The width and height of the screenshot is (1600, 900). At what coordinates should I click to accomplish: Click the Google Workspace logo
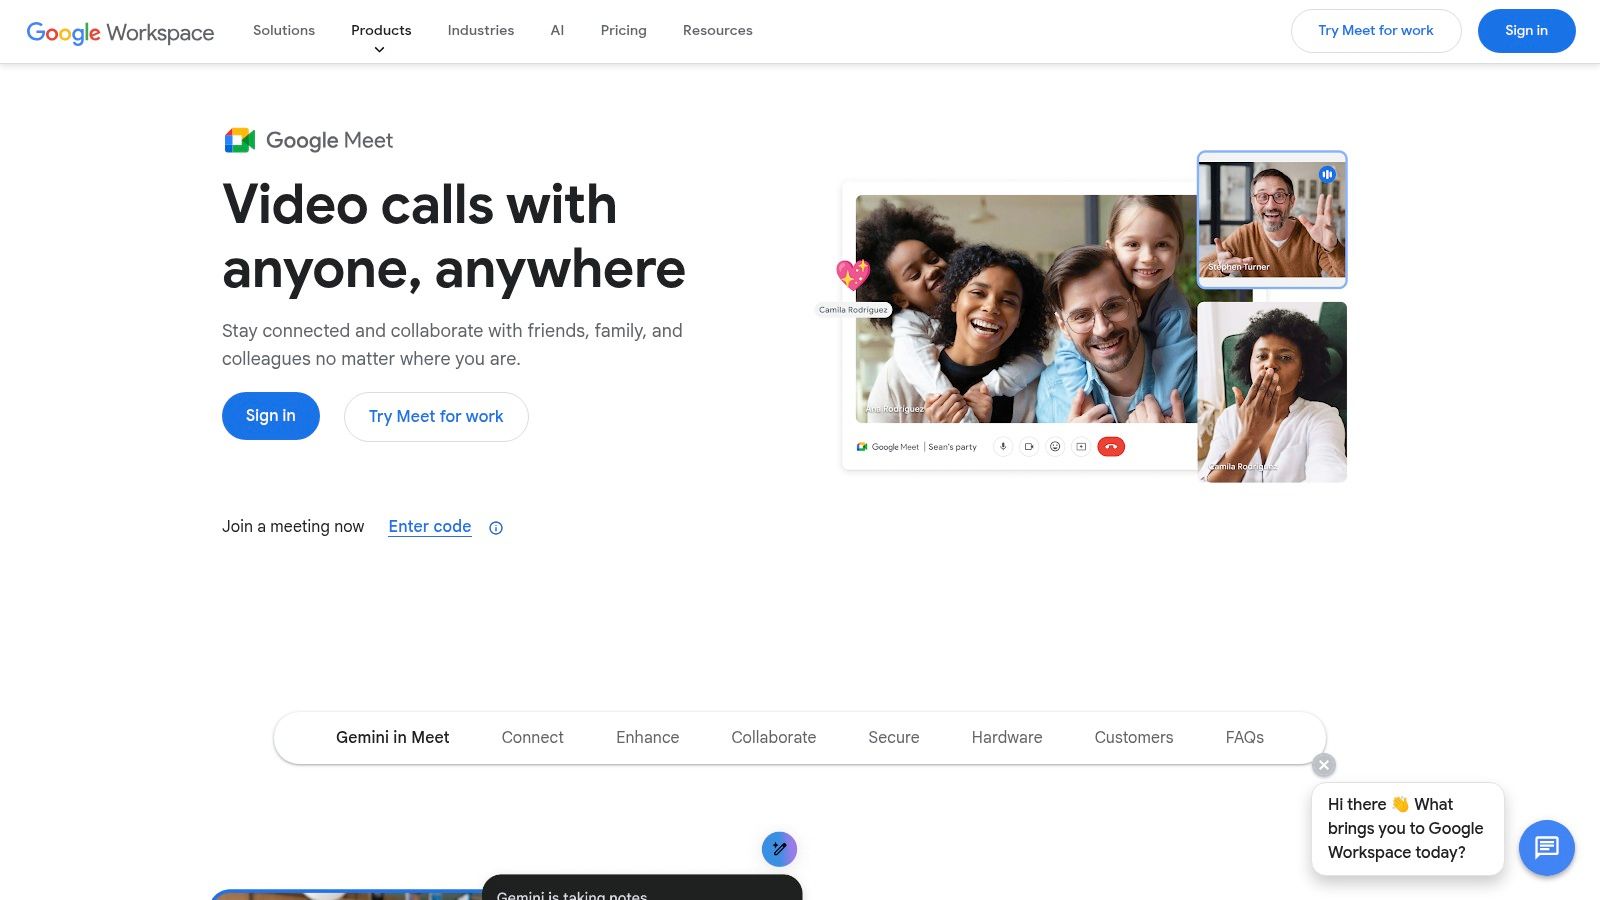coord(120,31)
